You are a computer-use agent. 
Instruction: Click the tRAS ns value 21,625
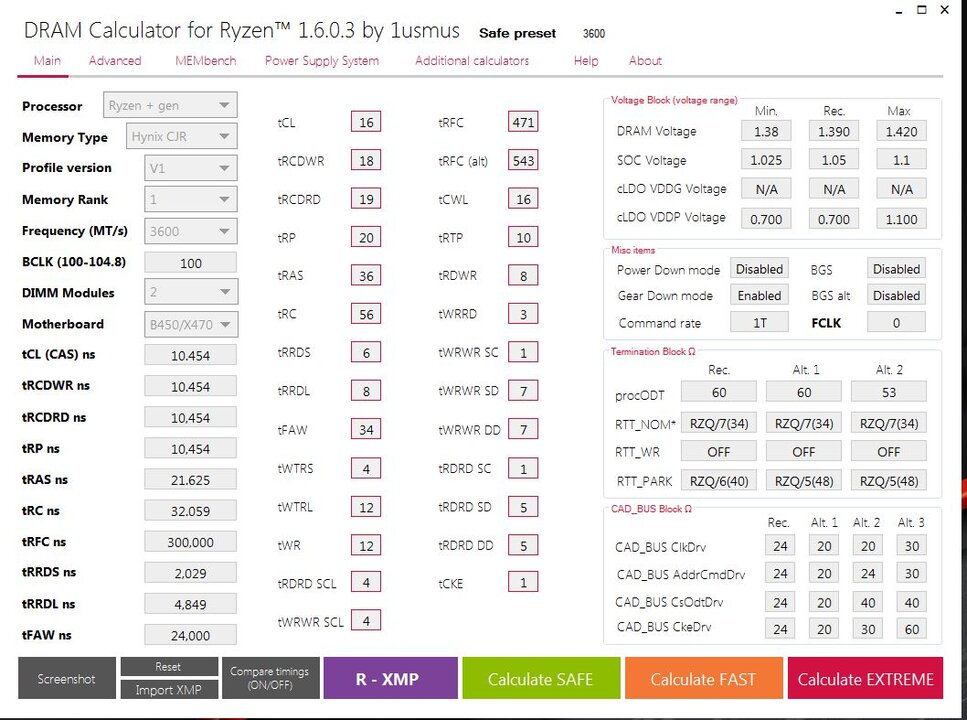click(191, 479)
